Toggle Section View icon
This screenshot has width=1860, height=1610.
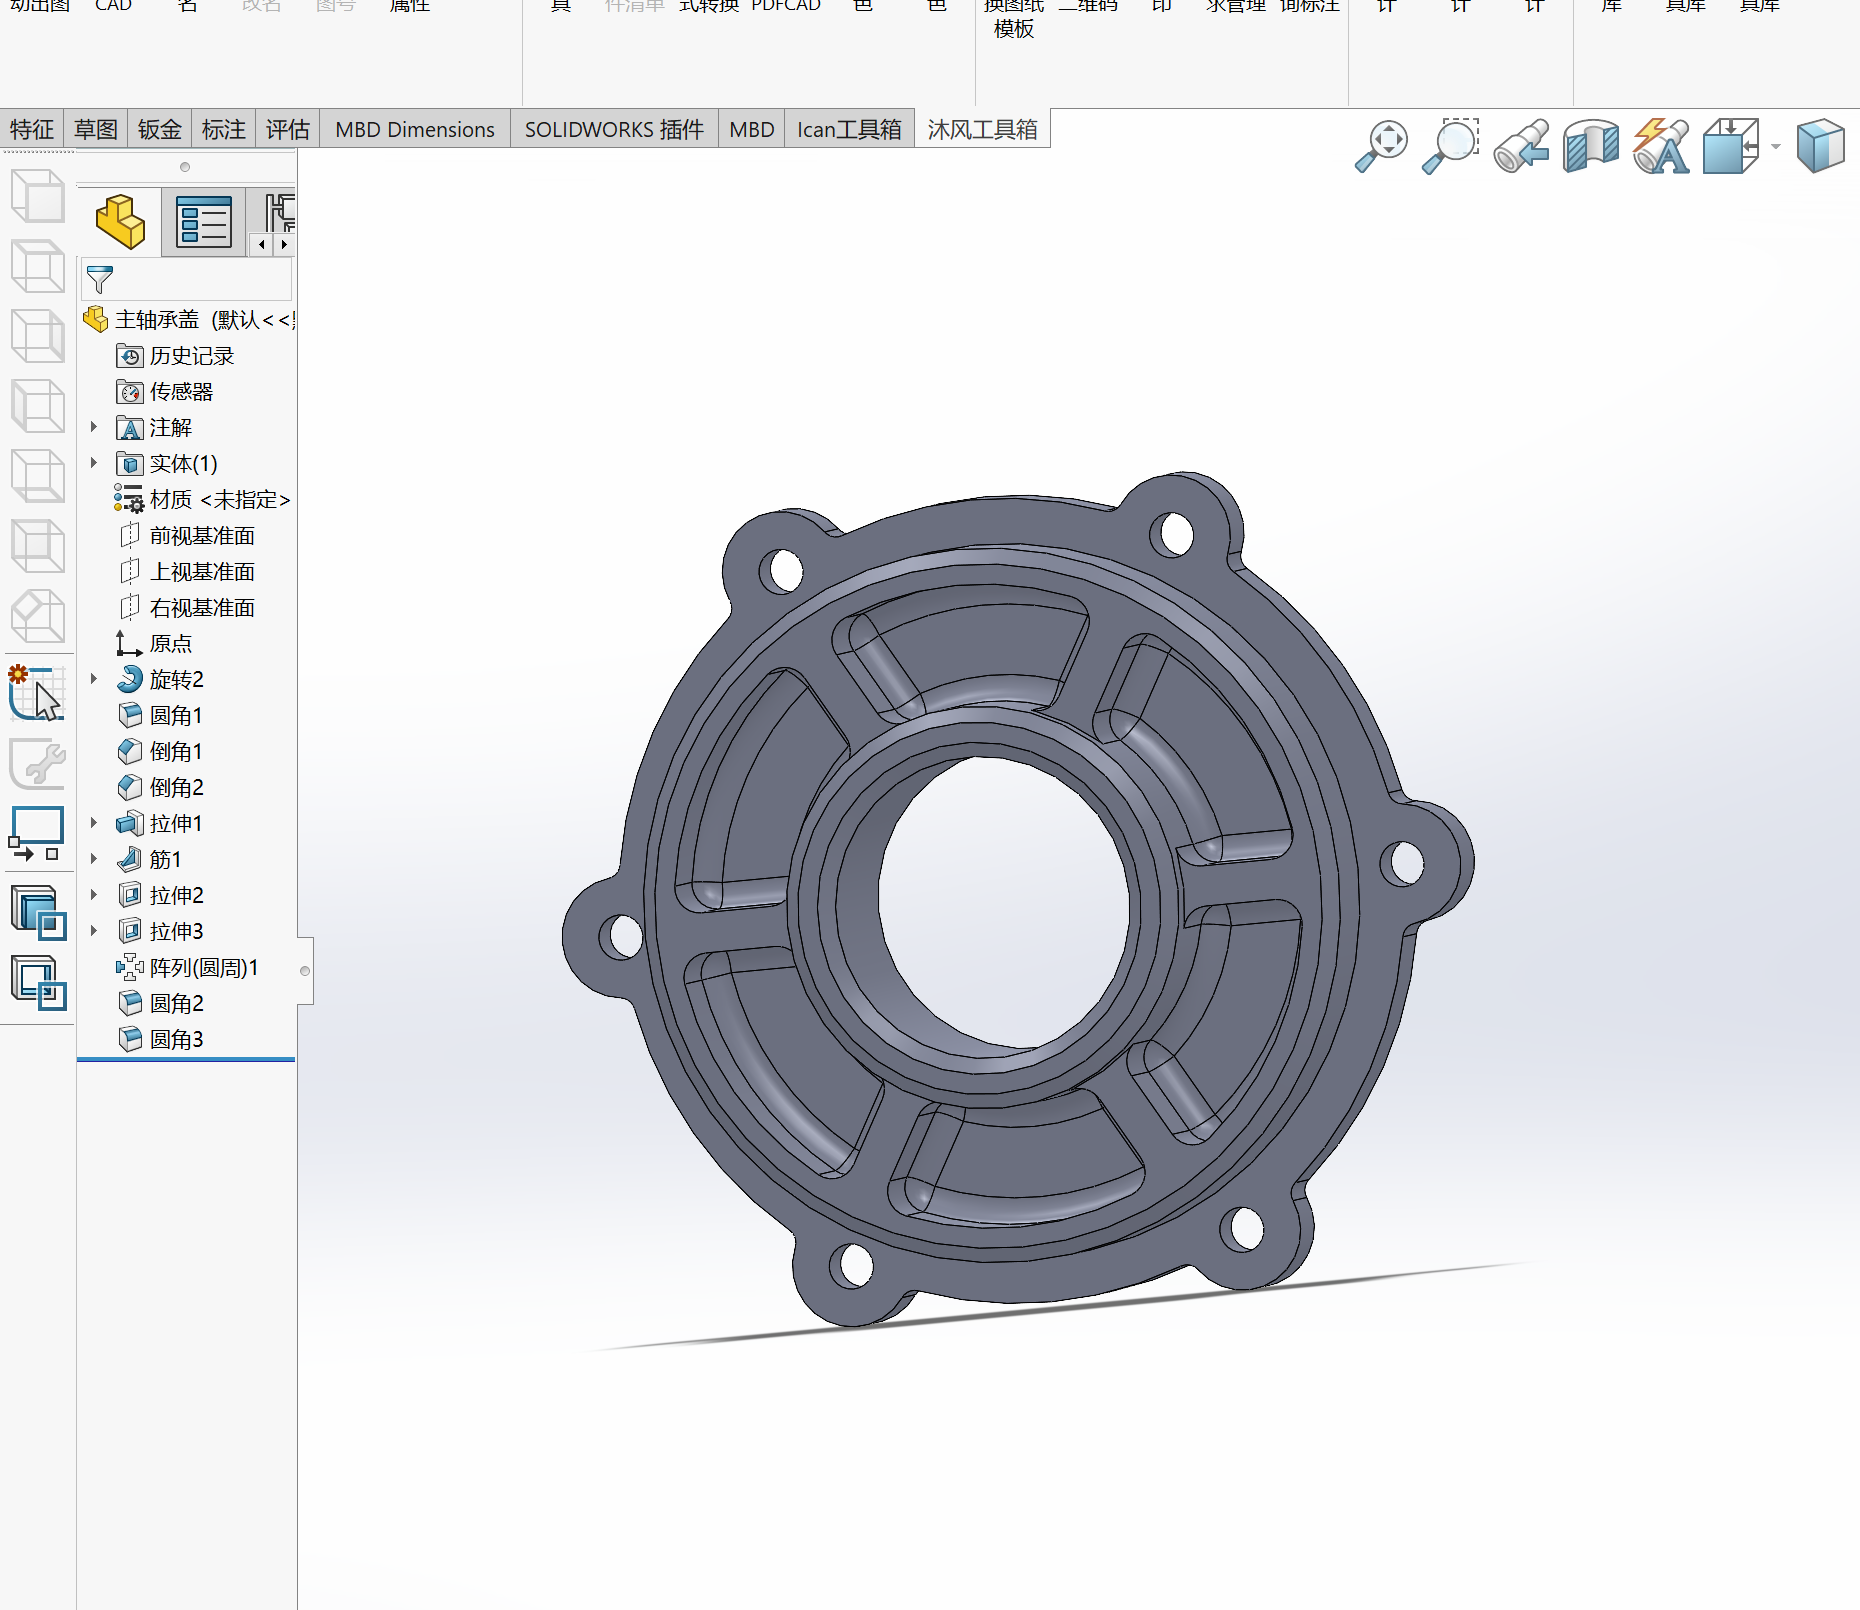point(1591,146)
